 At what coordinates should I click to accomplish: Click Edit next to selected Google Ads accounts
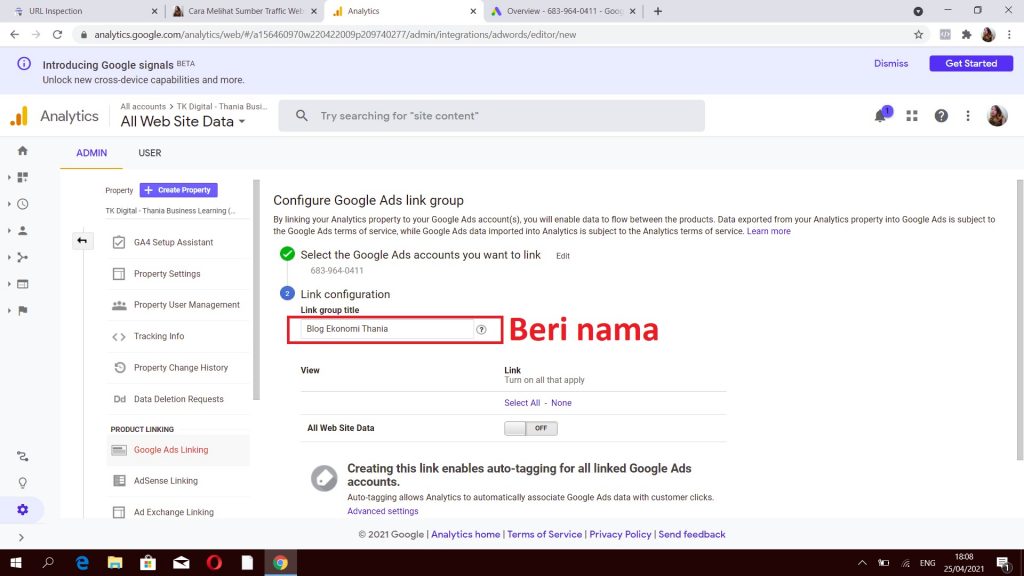(563, 256)
